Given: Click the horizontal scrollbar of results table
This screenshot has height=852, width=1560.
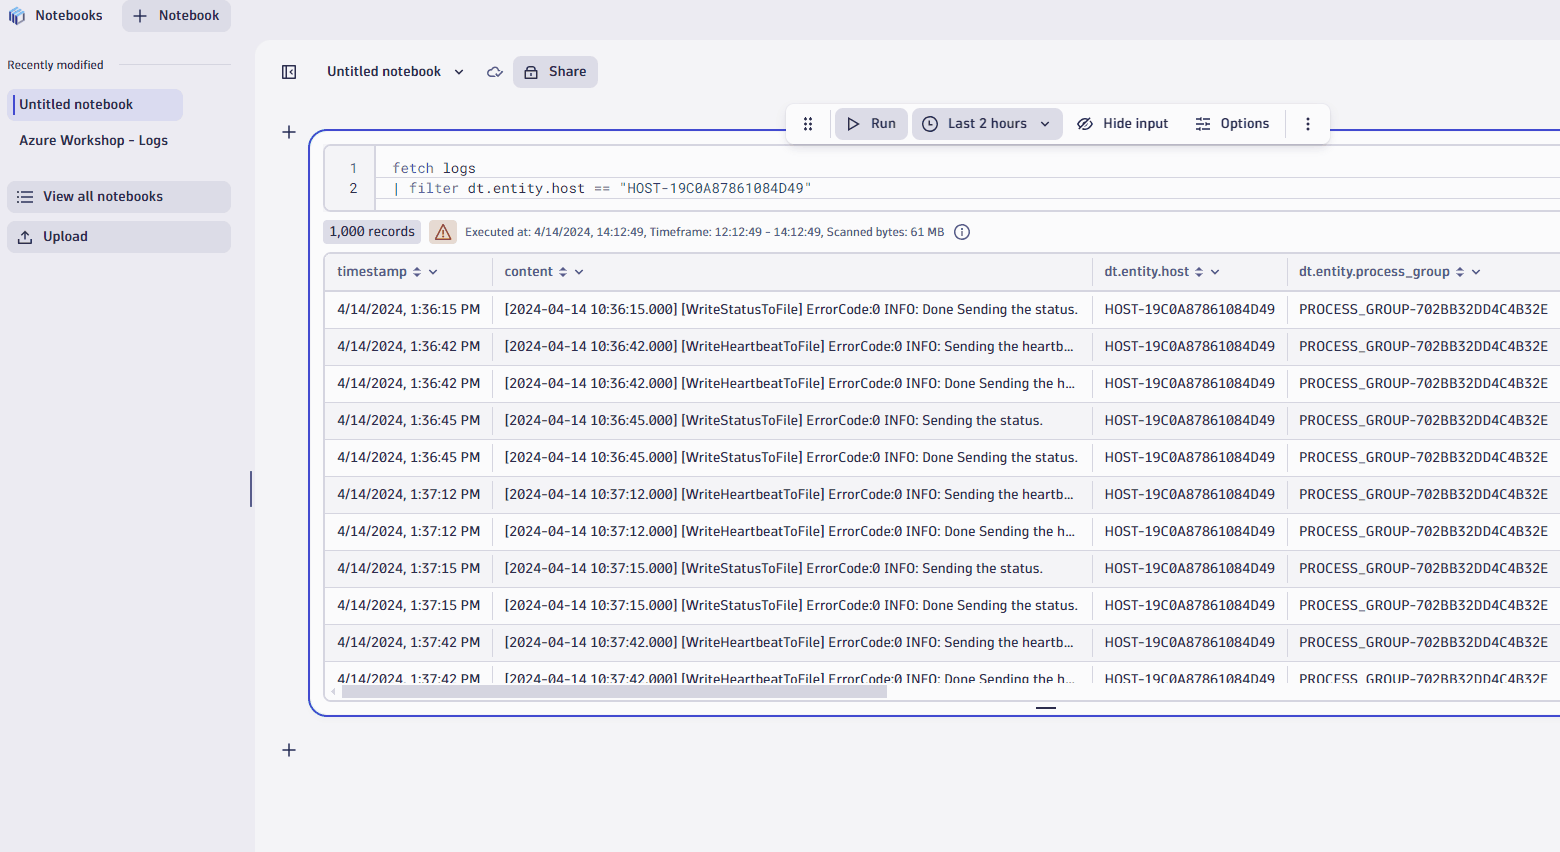Looking at the screenshot, I should pyautogui.click(x=614, y=692).
